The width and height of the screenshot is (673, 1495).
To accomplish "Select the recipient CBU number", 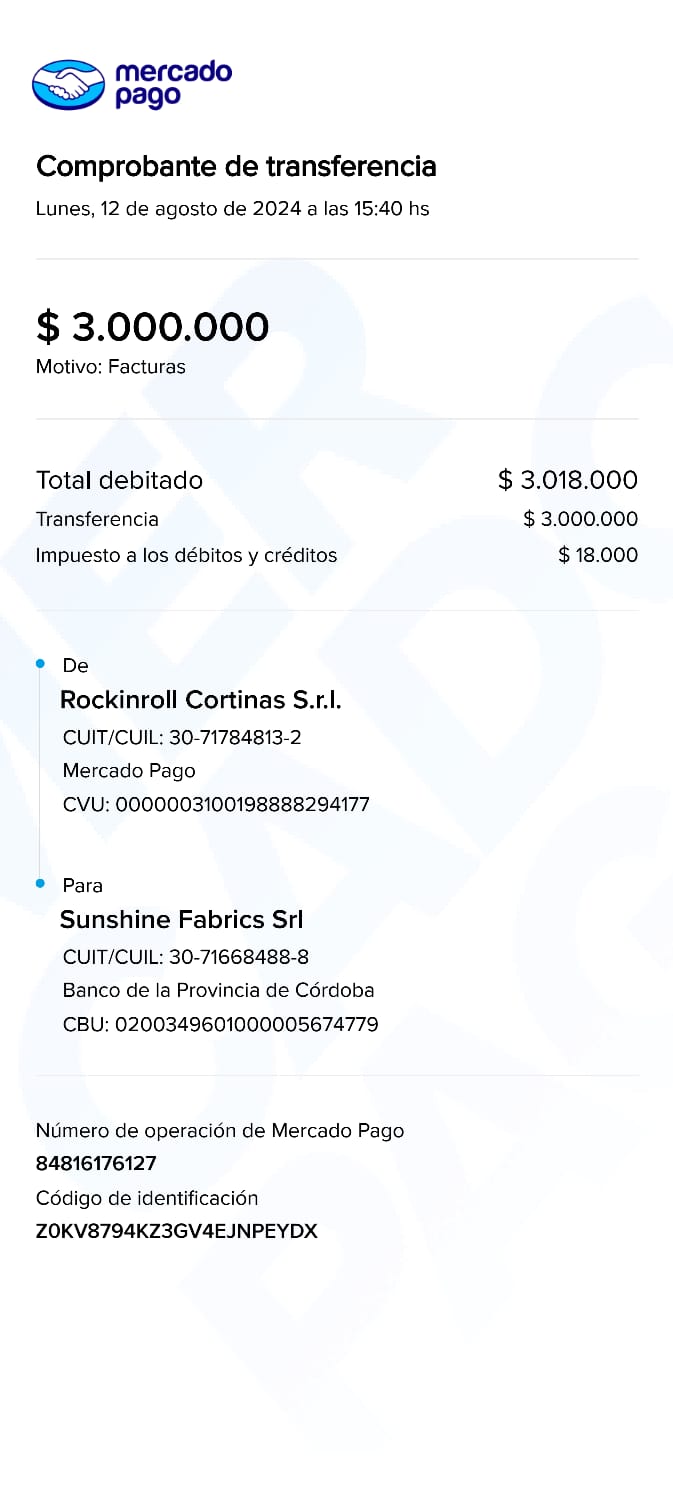I will pyautogui.click(x=246, y=1024).
